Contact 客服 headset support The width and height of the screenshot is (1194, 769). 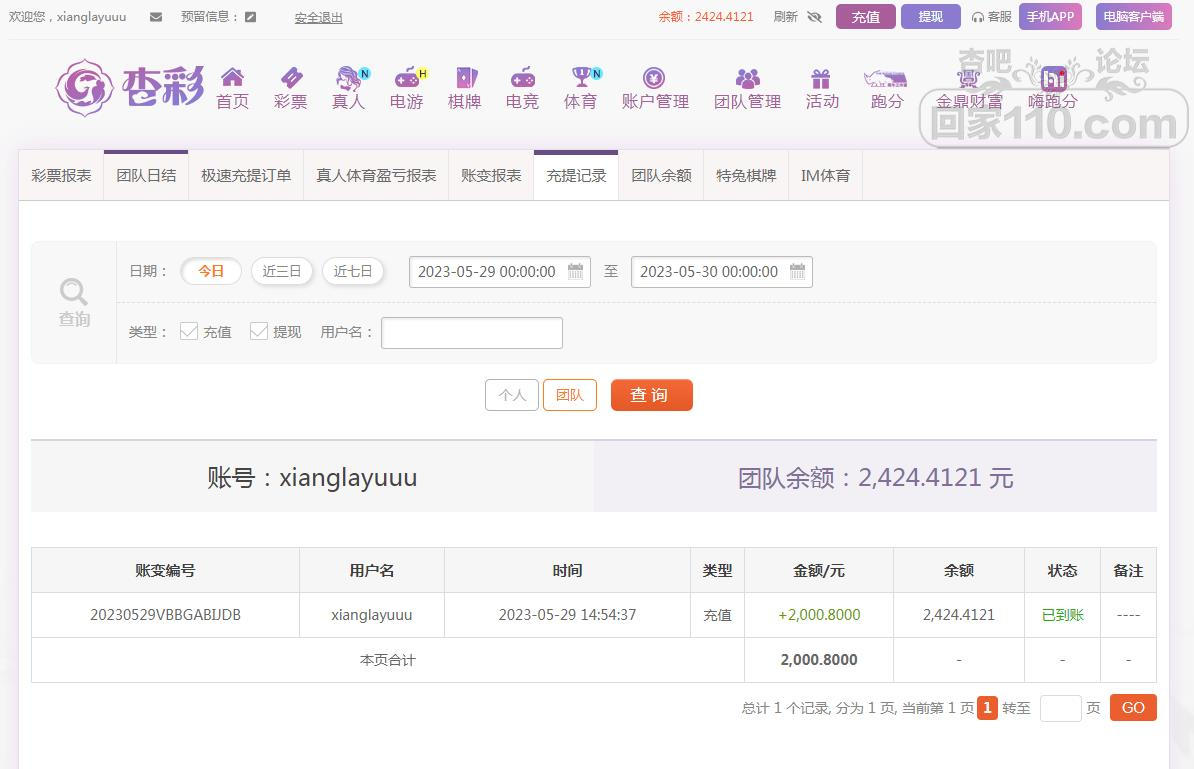coord(991,17)
